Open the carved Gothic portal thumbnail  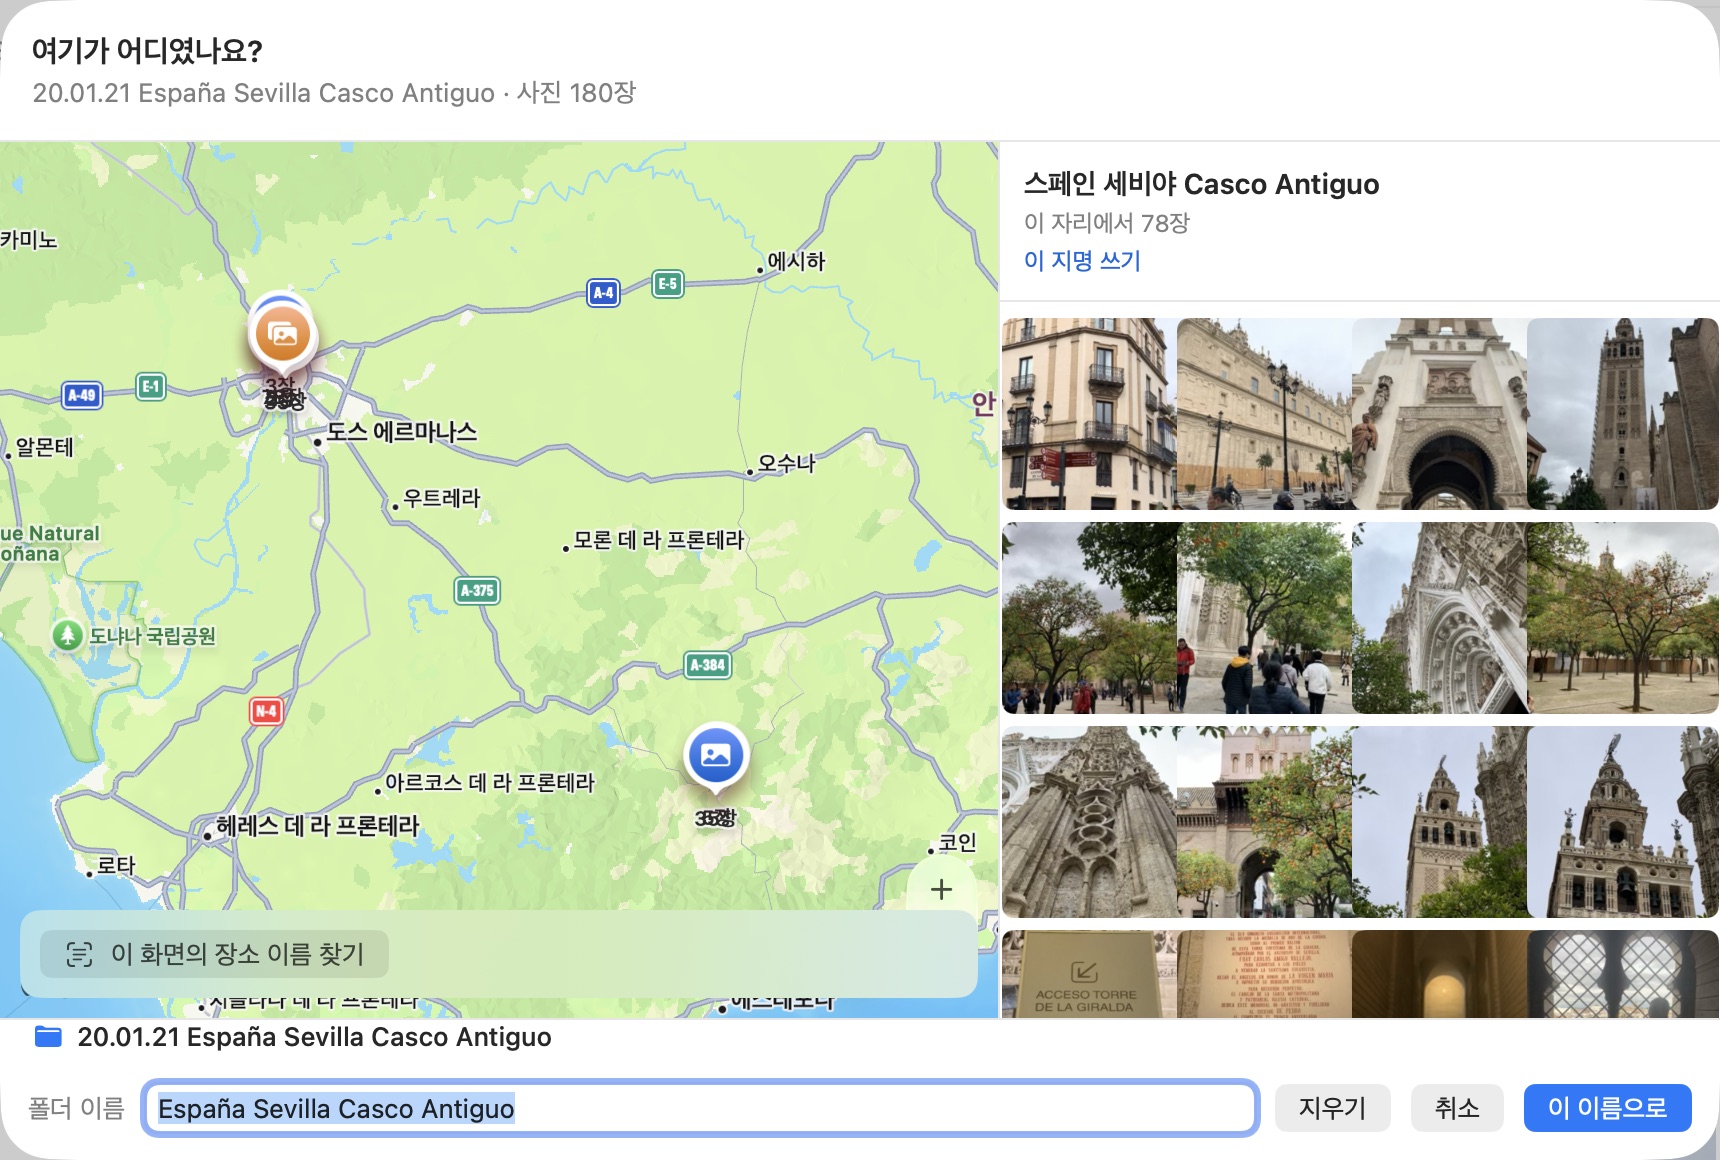point(1440,618)
